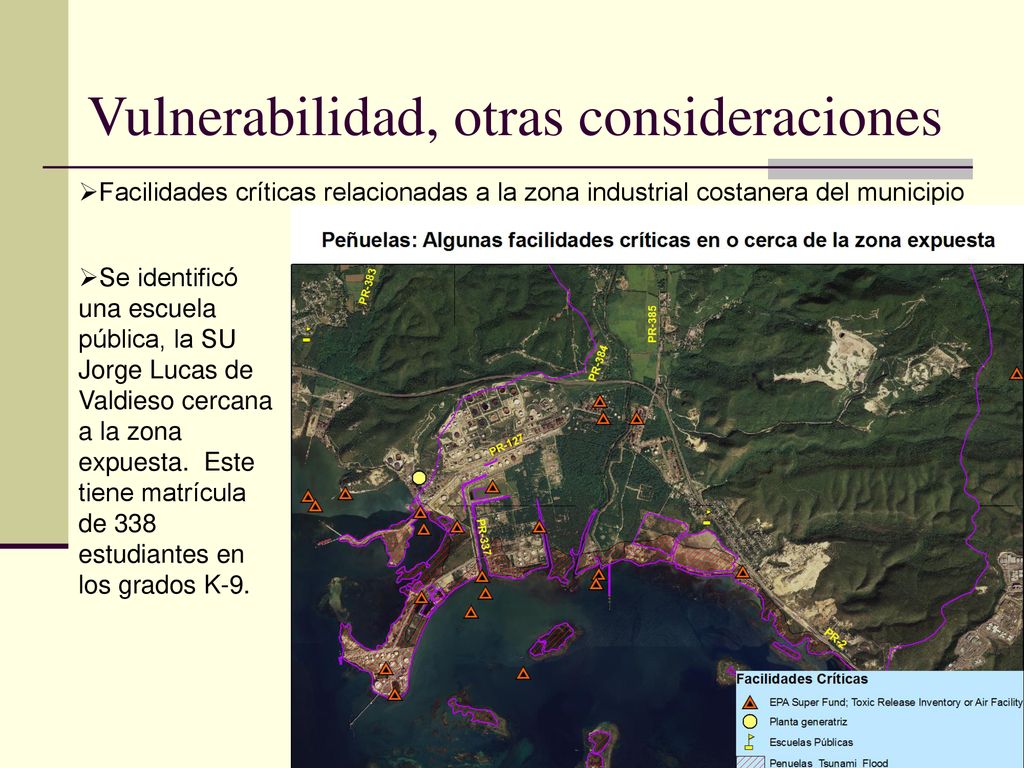Click the PR-385 road label
Viewport: 1024px width, 768px height.
coord(652,323)
